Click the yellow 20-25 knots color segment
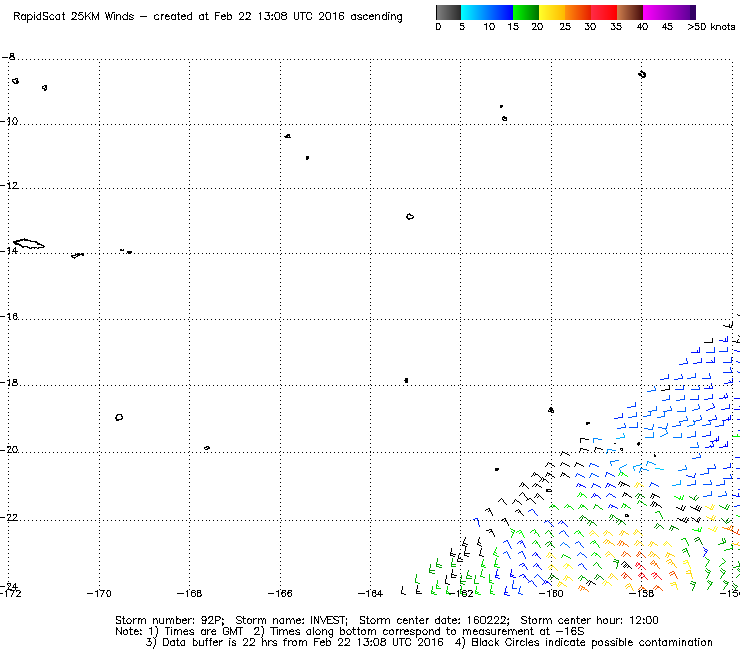Image resolution: width=740 pixels, height=650 pixels. (552, 12)
